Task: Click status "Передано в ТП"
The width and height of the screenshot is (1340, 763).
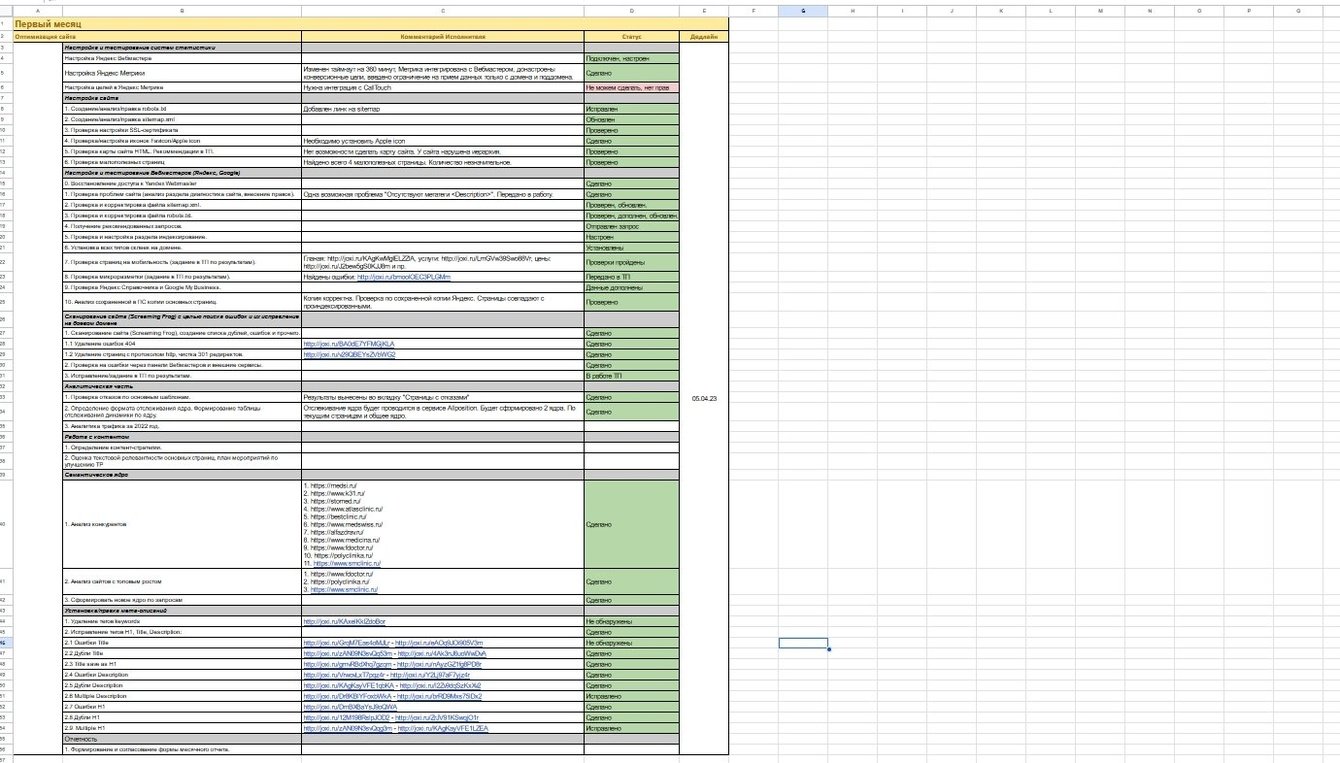Action: click(631, 276)
